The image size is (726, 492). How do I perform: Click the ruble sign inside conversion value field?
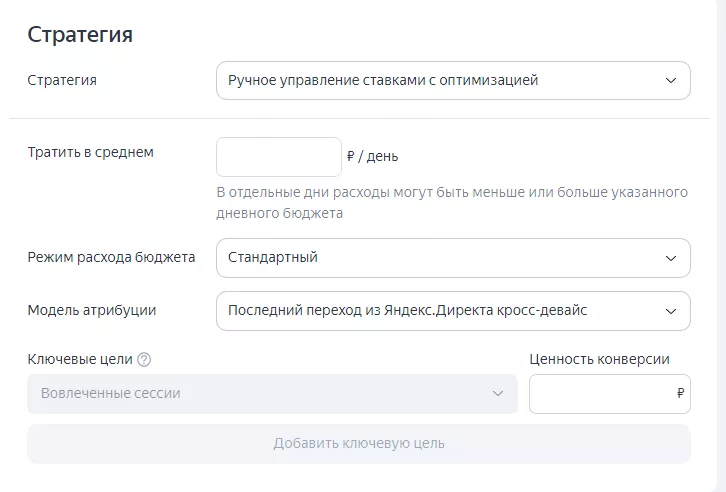tap(680, 394)
